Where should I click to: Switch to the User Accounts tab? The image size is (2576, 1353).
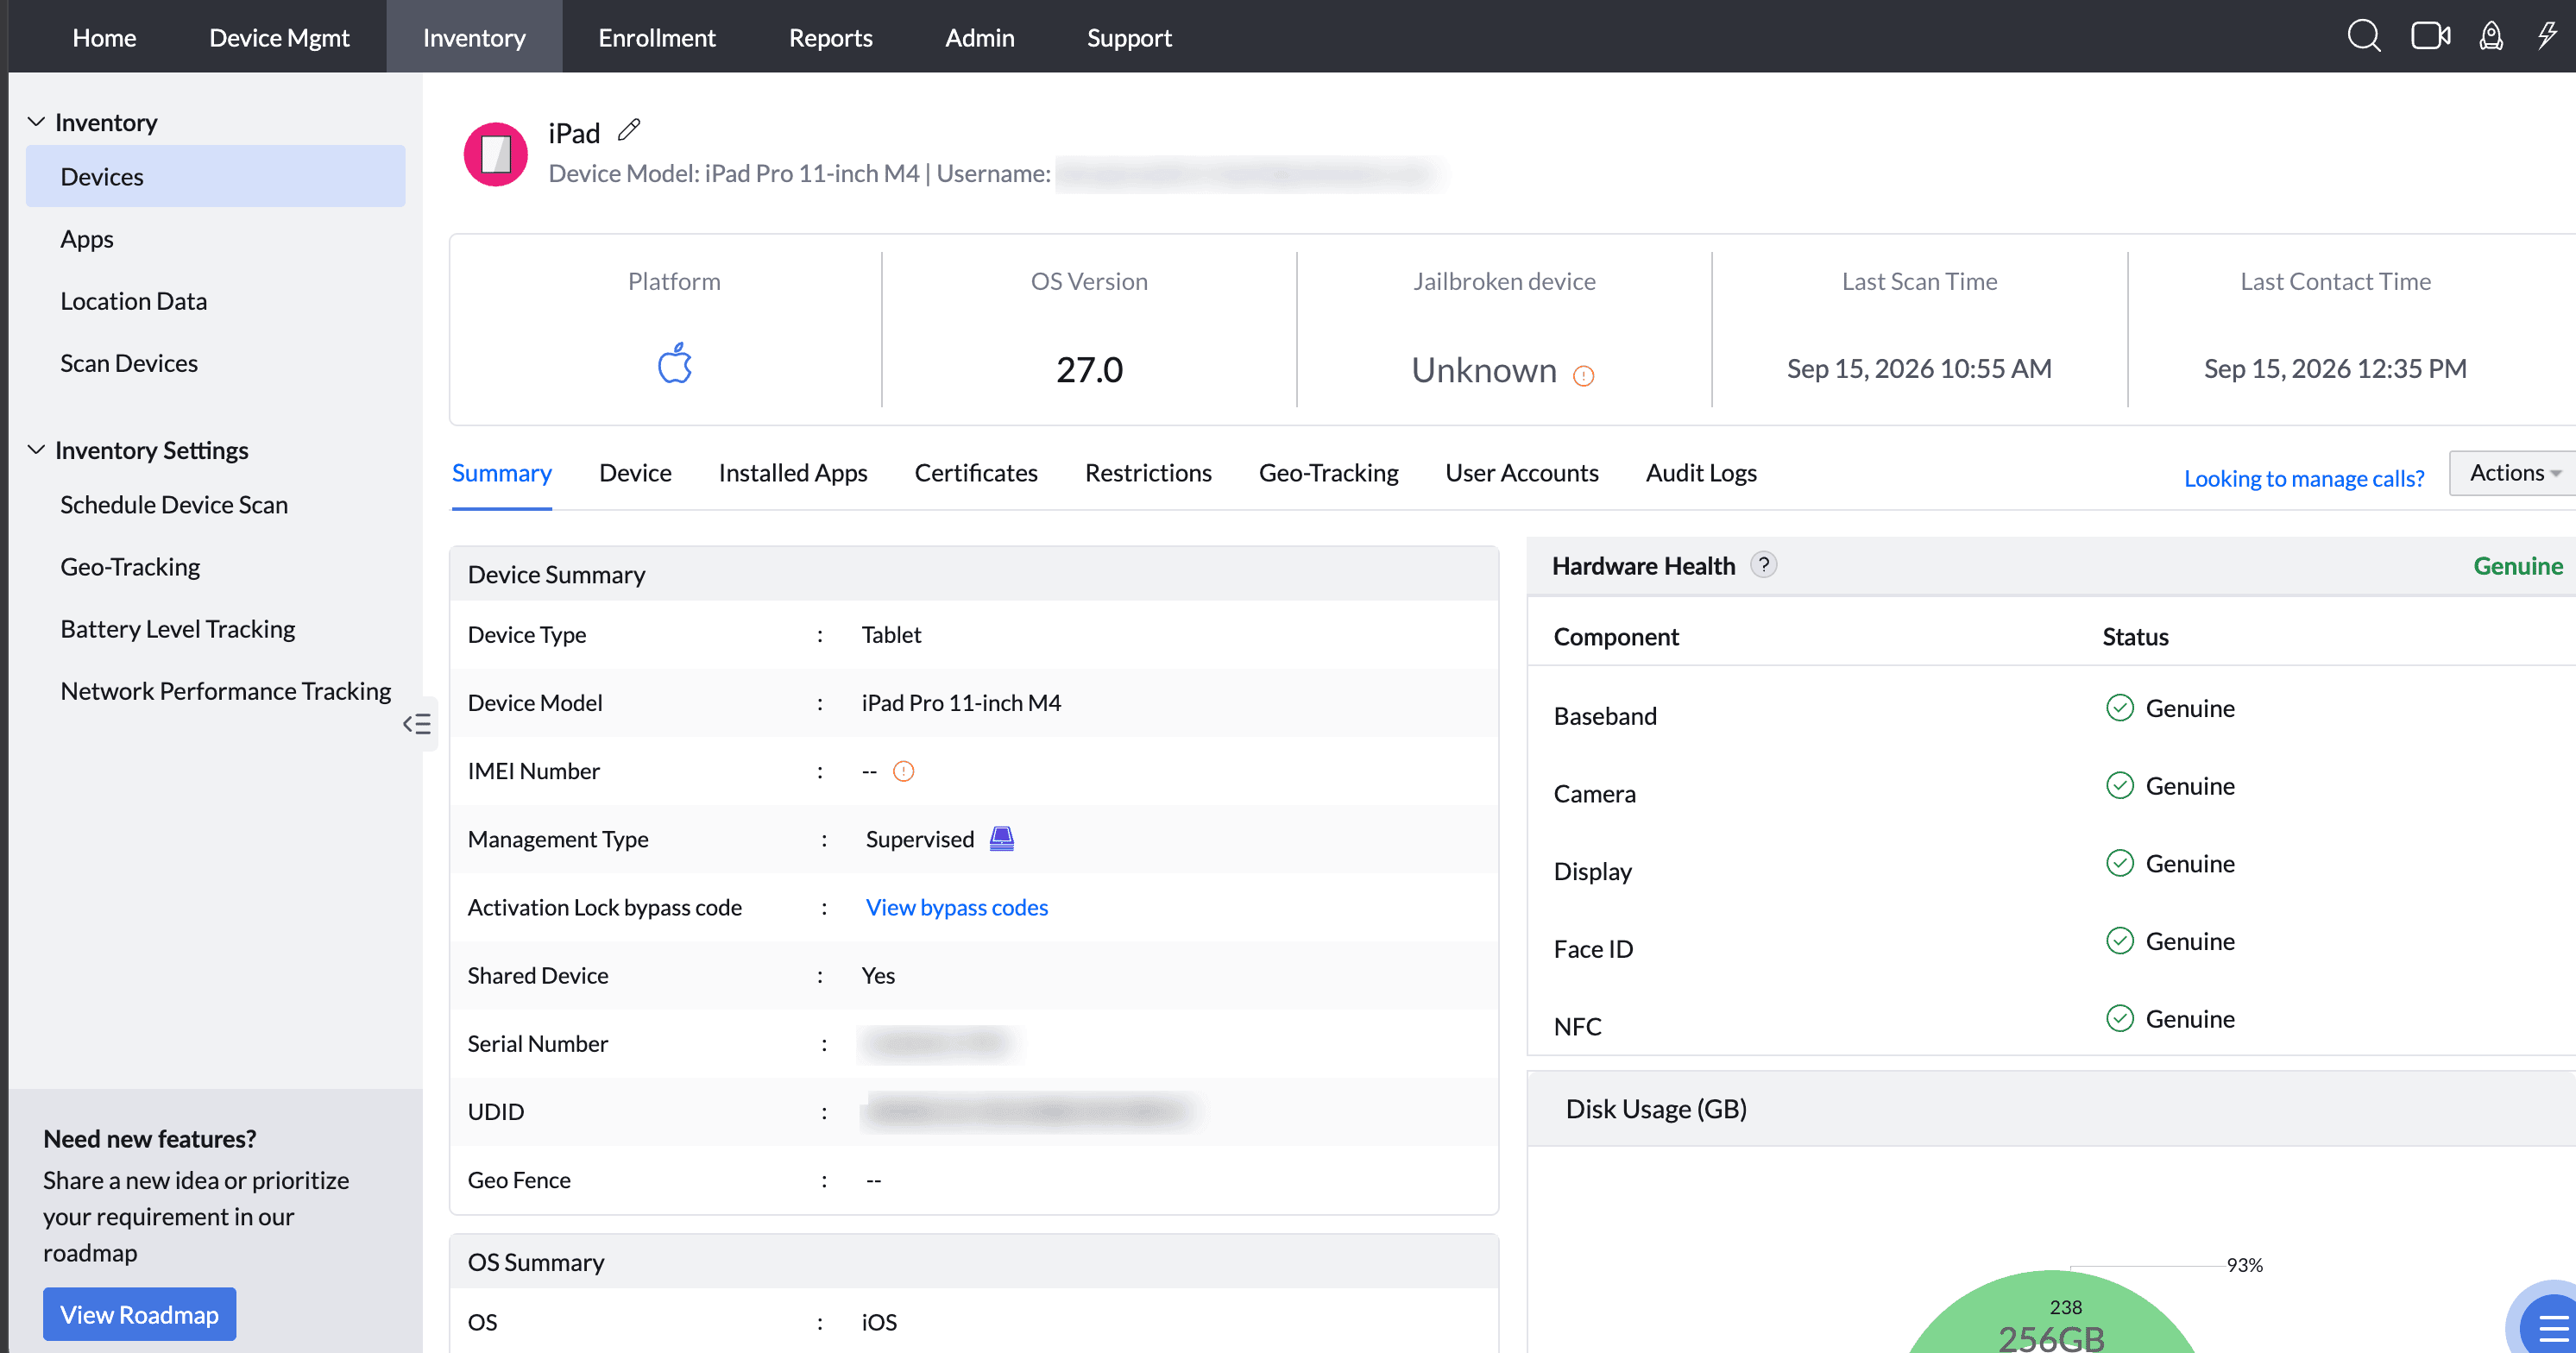[1522, 473]
